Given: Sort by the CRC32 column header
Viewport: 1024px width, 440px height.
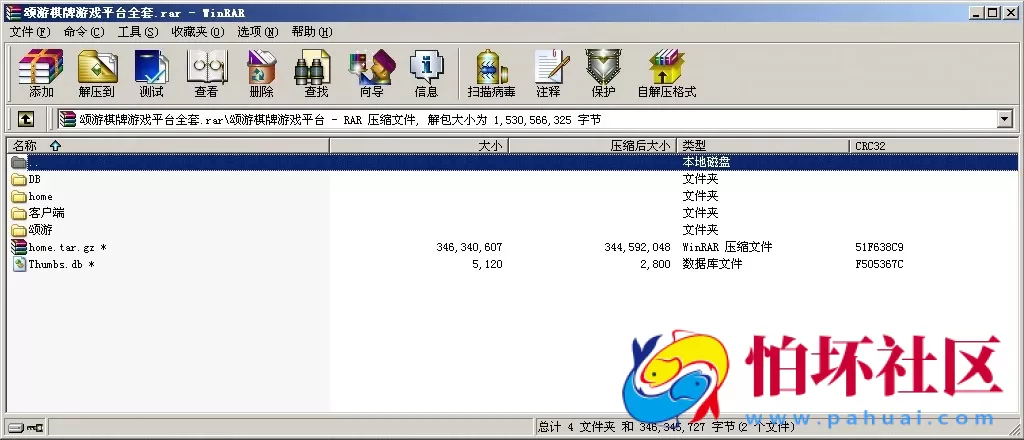Looking at the screenshot, I should click(934, 146).
